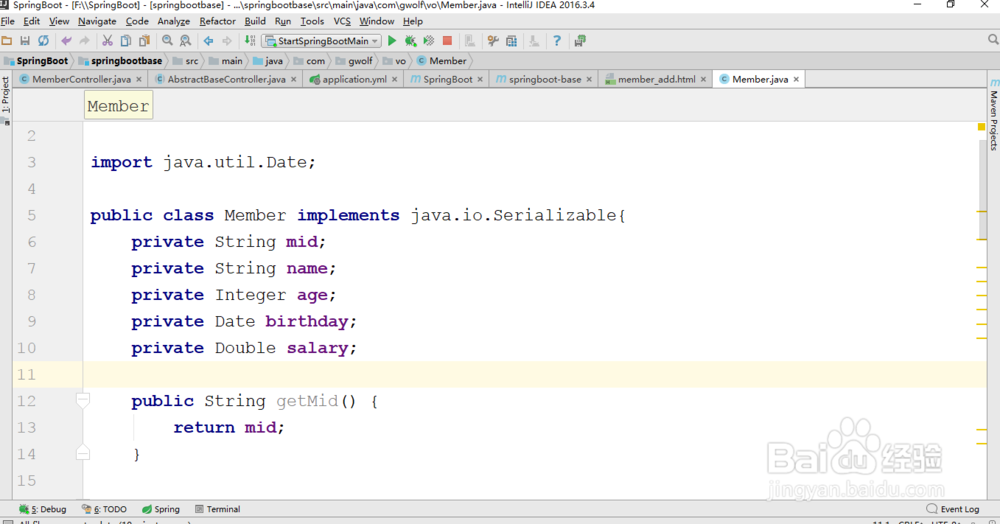The image size is (1000, 524).
Task: Click the Member class breadcrumb
Action: [442, 61]
